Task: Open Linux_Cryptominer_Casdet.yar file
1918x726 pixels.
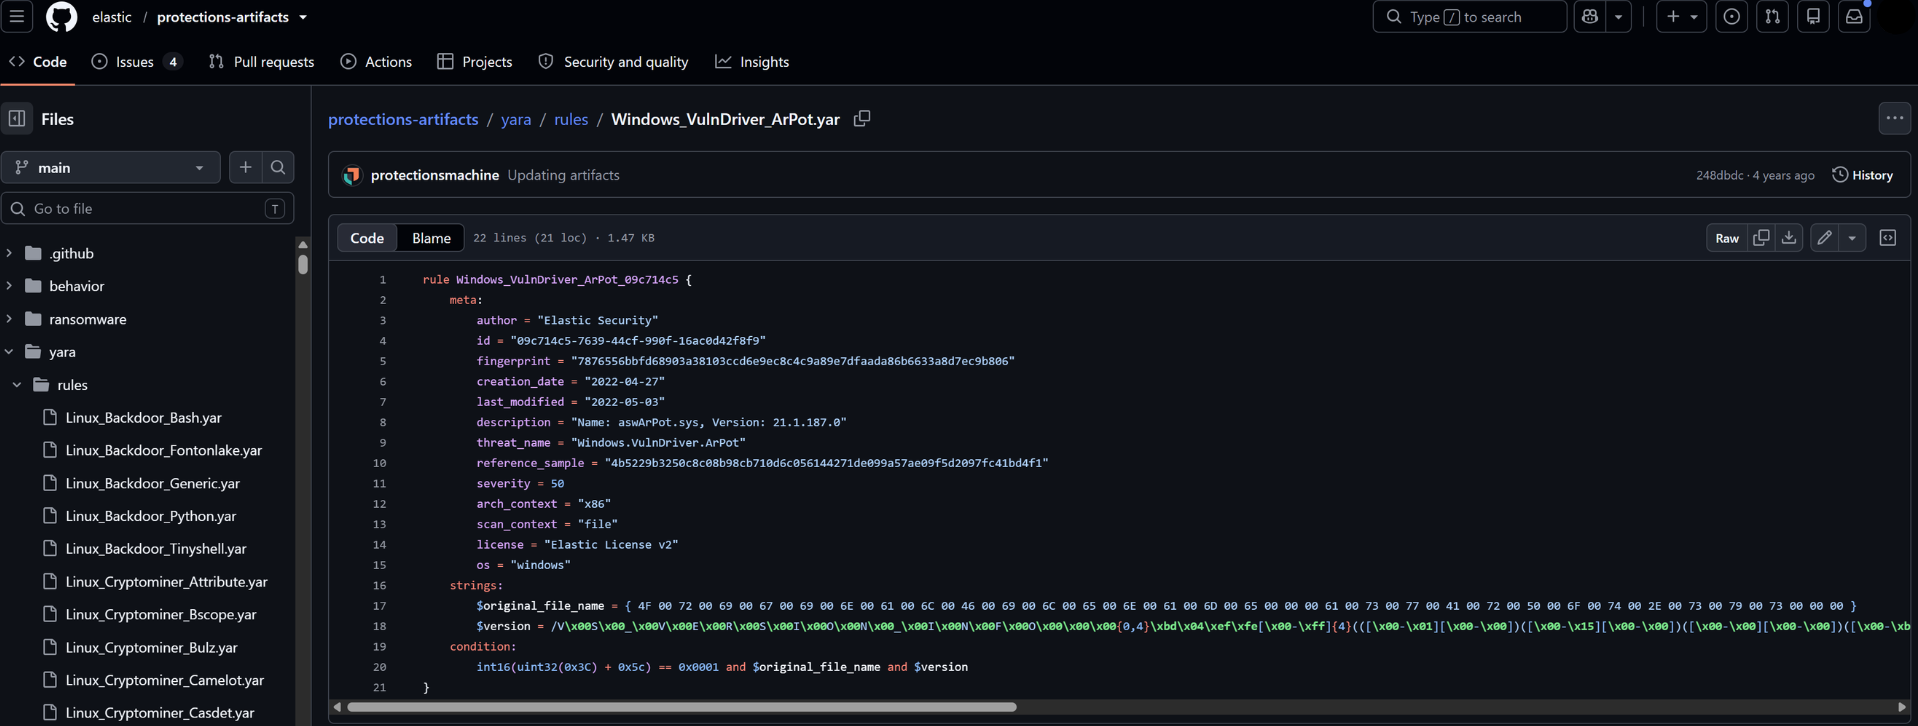Action: 159,713
